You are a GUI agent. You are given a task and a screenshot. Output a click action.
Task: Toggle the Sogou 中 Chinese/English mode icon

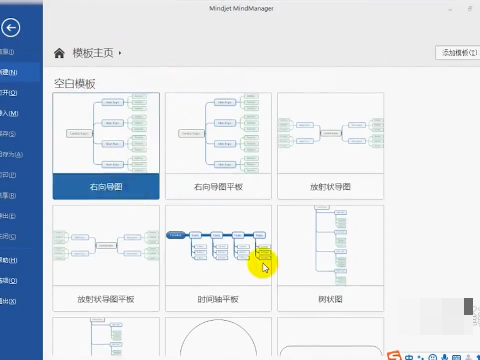(x=409, y=357)
